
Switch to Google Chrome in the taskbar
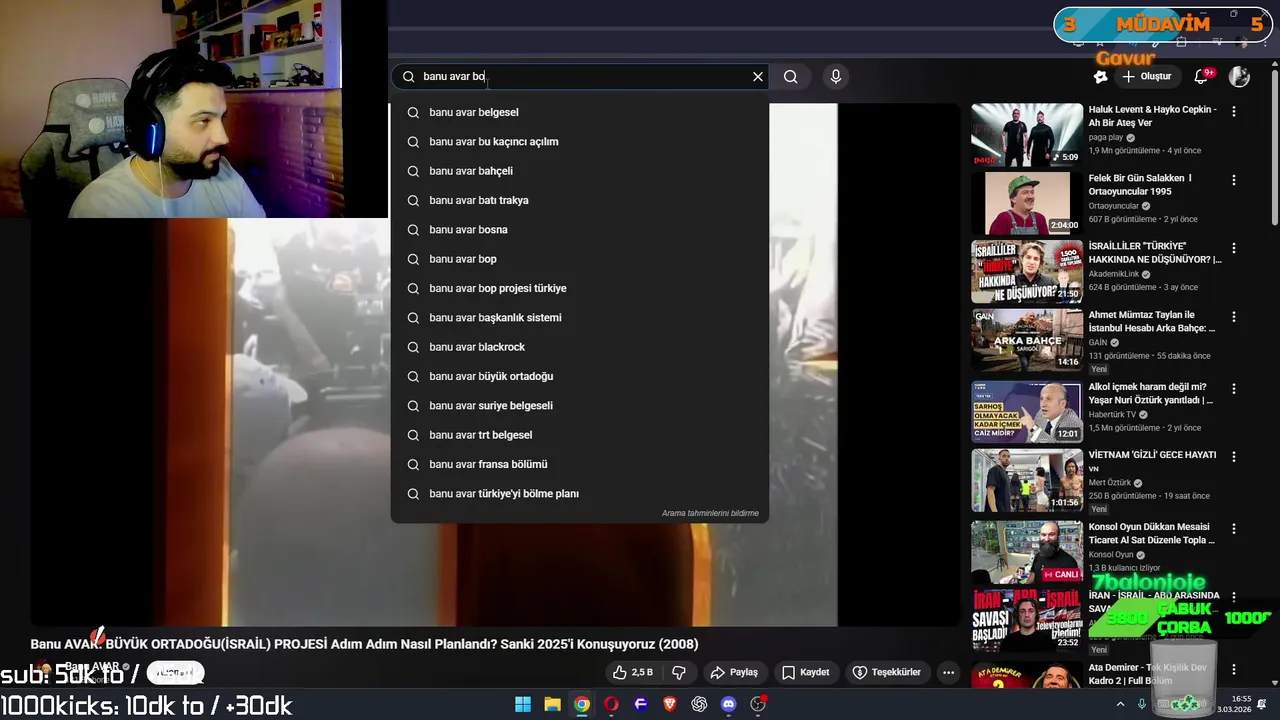point(581,704)
